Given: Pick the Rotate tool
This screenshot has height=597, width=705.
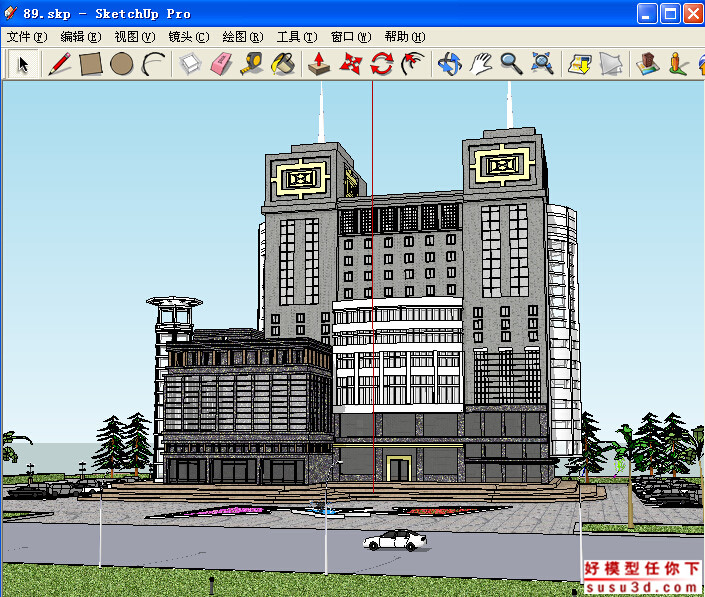Looking at the screenshot, I should tap(382, 64).
